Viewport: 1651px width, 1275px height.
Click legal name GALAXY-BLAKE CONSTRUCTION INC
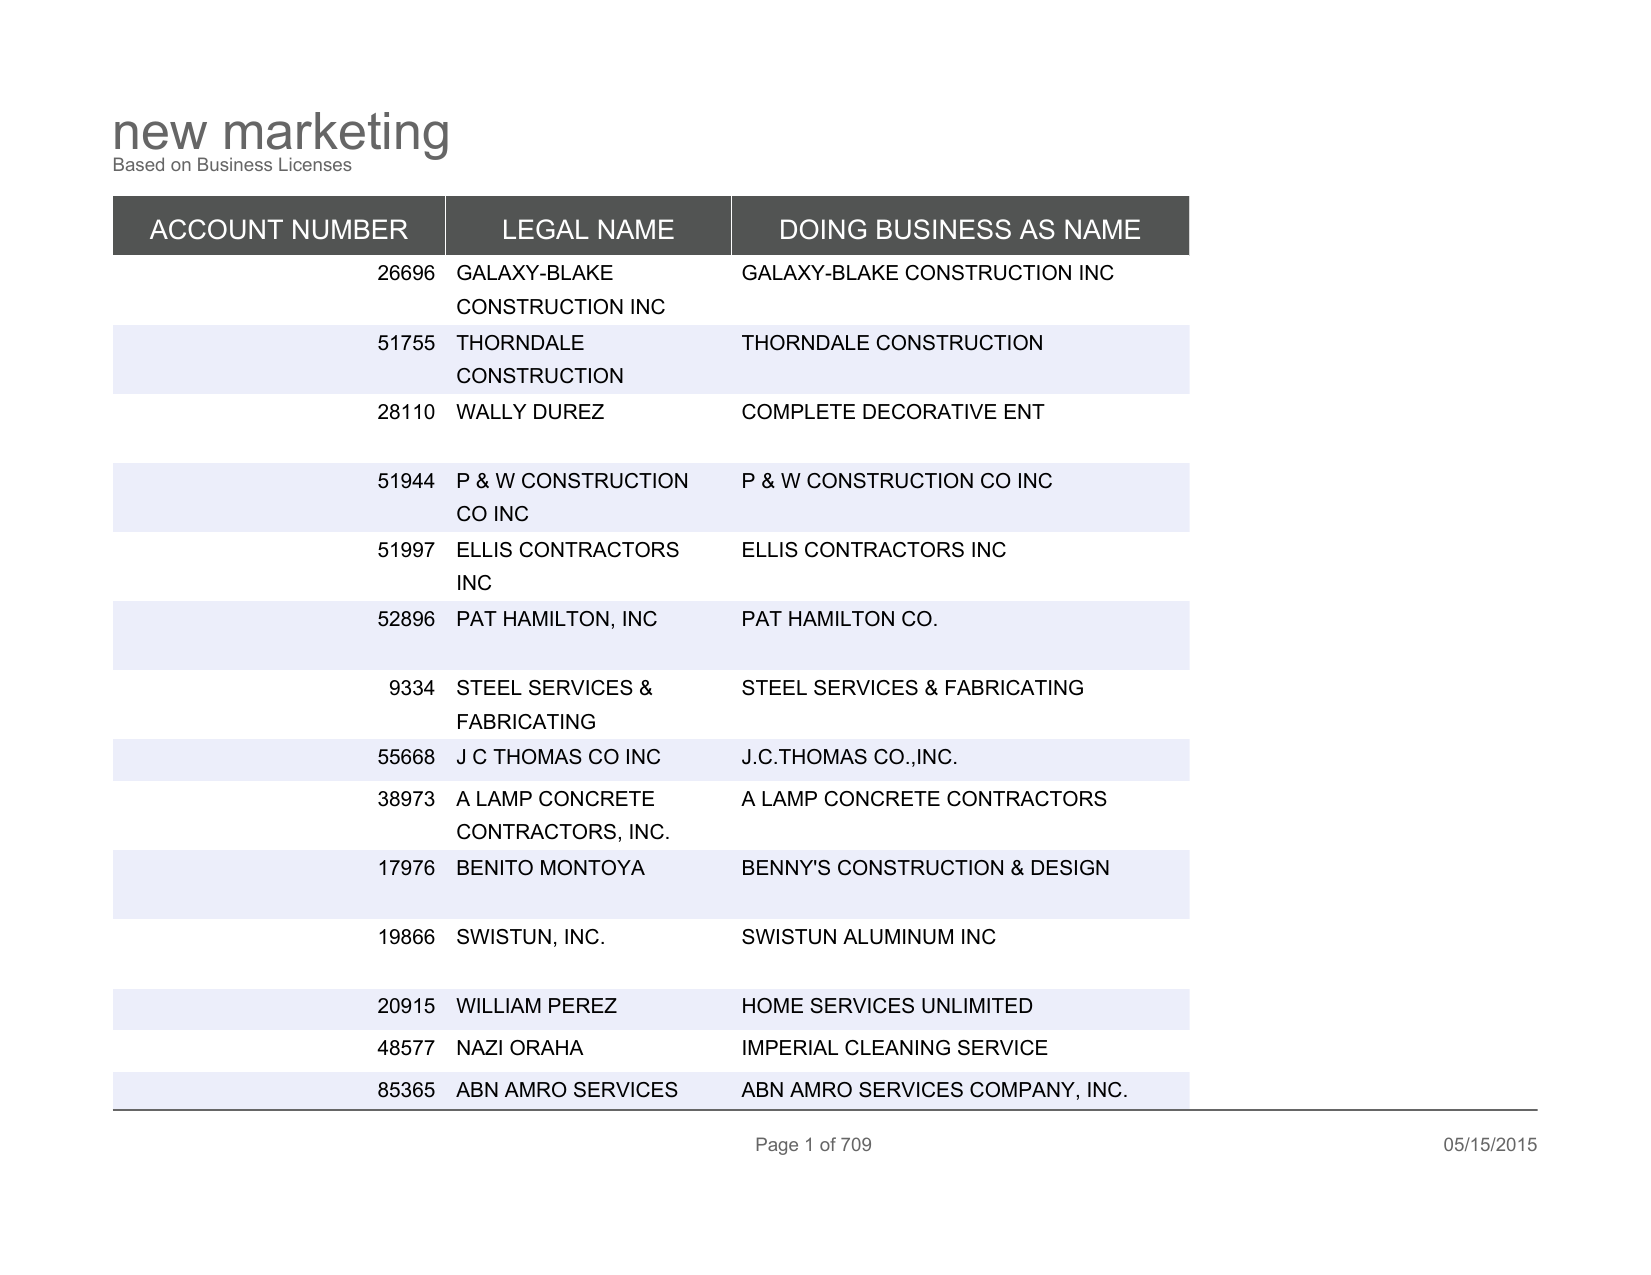pyautogui.click(x=560, y=290)
